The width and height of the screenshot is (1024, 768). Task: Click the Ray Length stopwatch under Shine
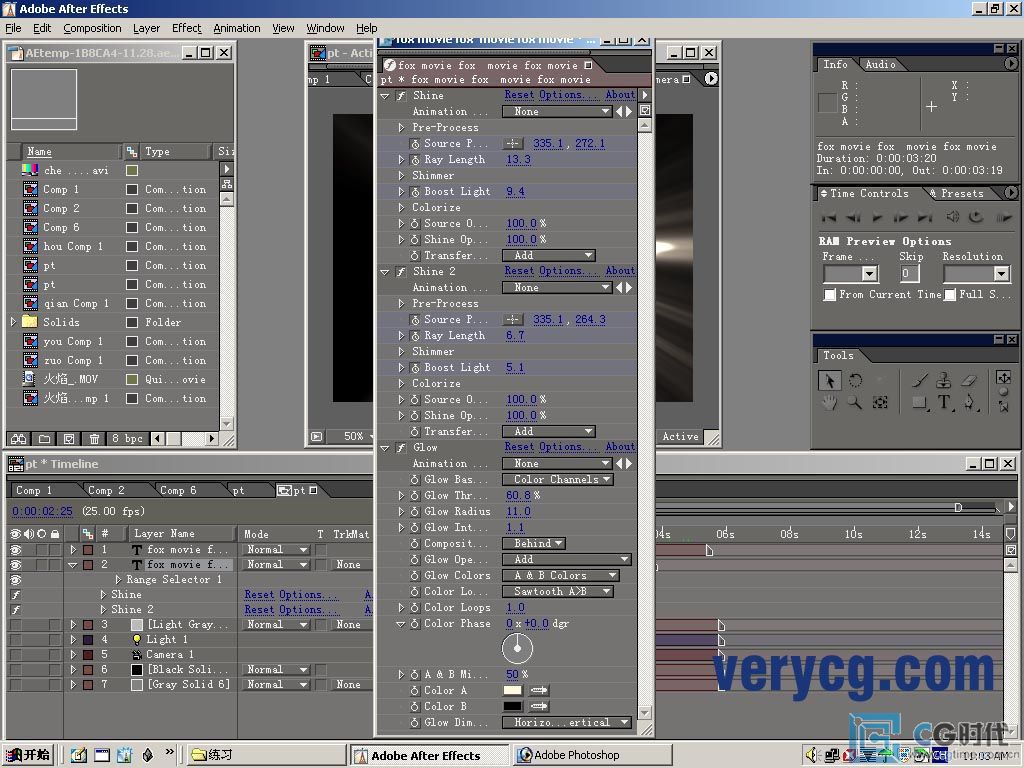pos(415,159)
